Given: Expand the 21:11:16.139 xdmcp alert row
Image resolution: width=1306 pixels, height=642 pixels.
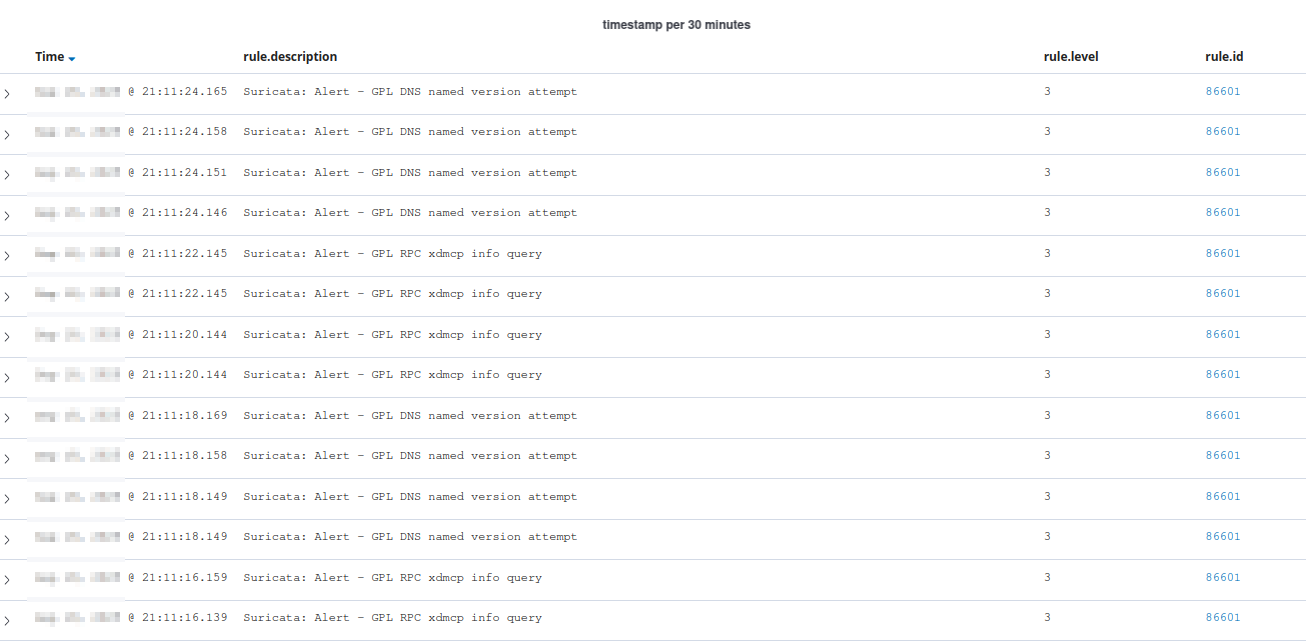Looking at the screenshot, I should pyautogui.click(x=7, y=620).
